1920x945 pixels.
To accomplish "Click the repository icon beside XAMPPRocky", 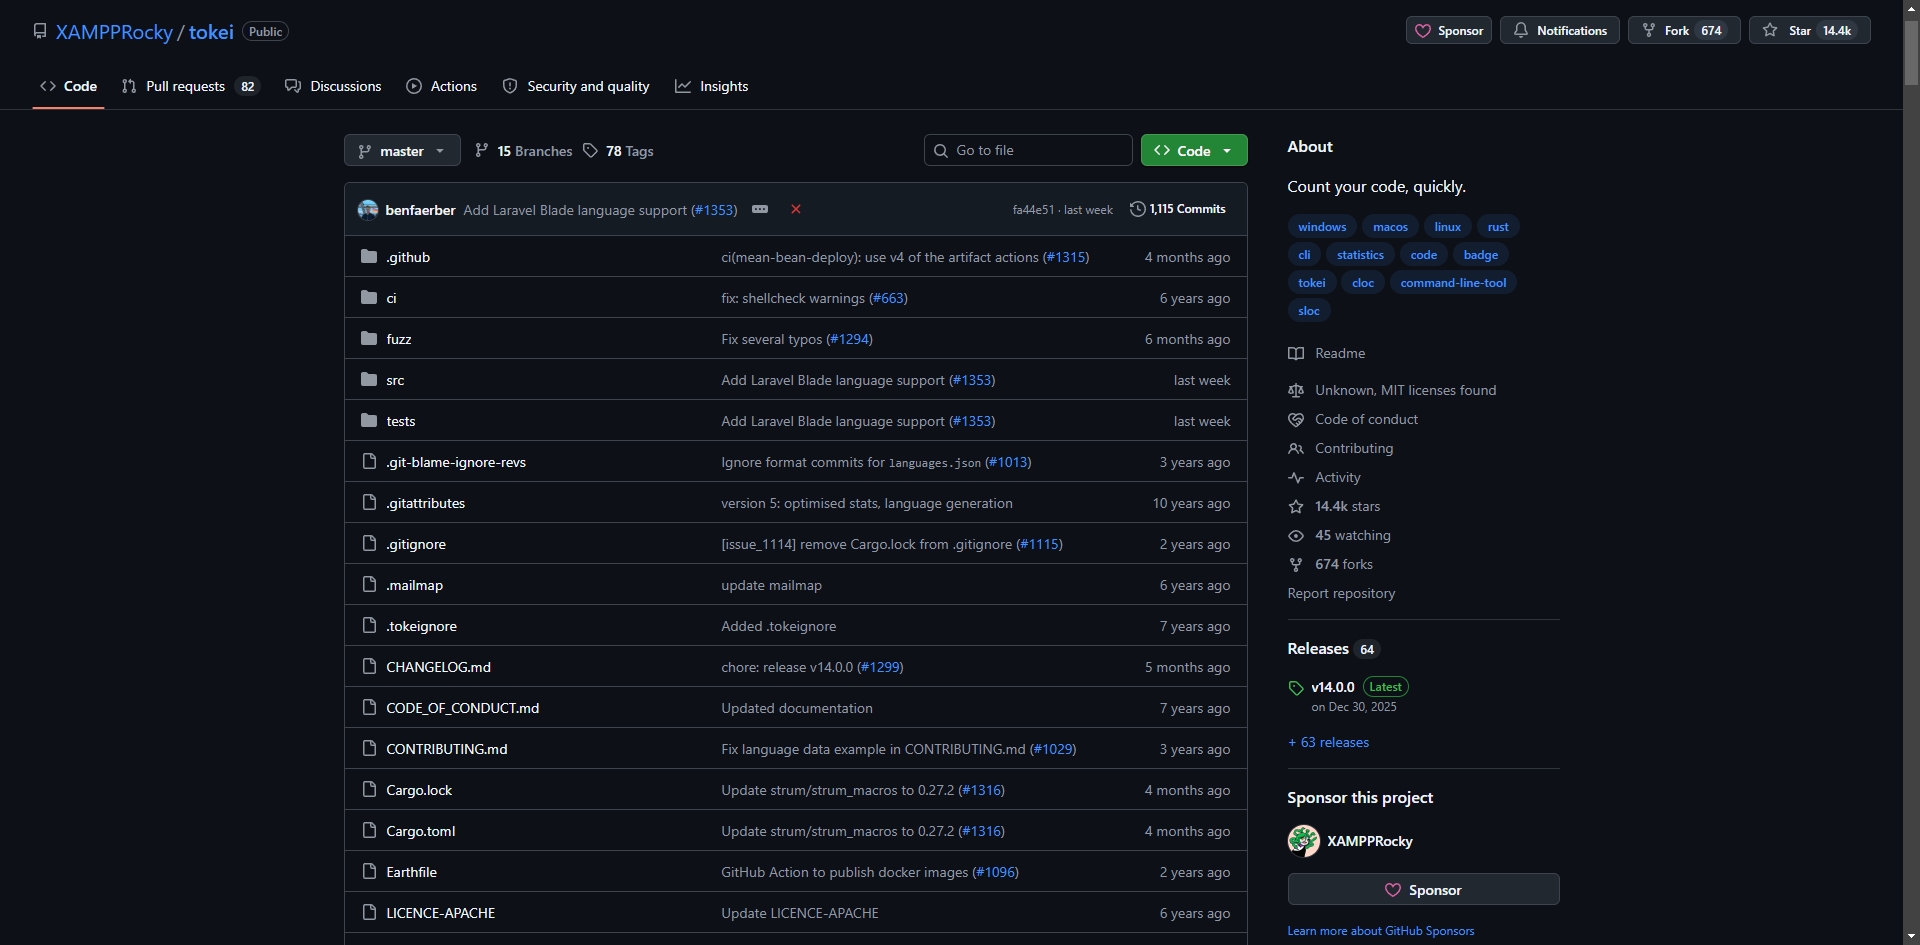I will pos(40,31).
